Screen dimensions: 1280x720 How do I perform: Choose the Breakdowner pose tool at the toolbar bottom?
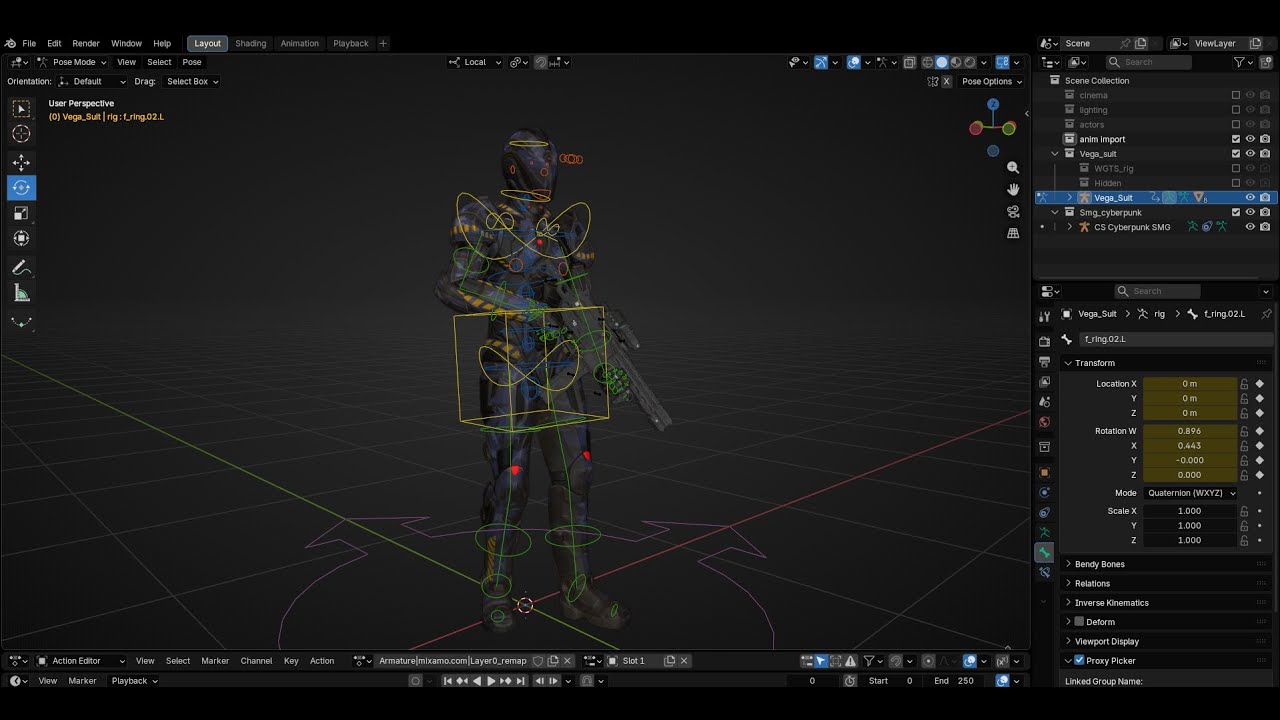point(21,322)
